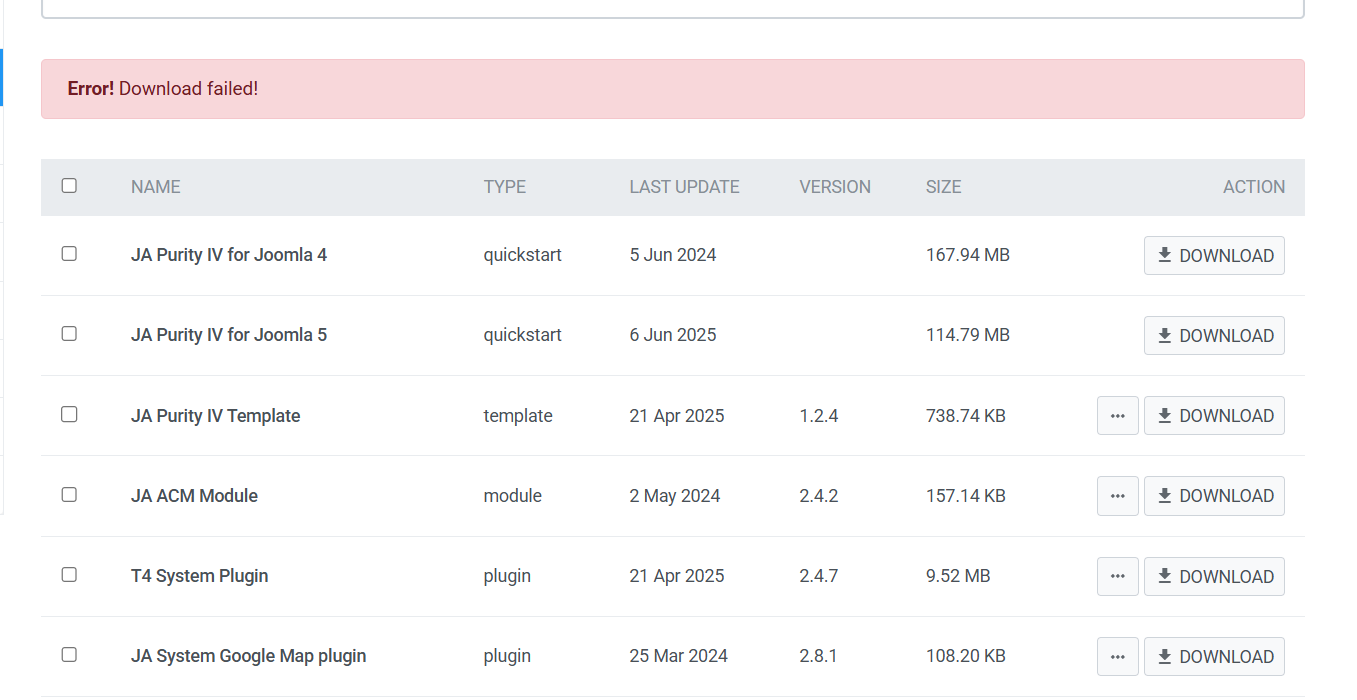The width and height of the screenshot is (1357, 700).
Task: Click the 6 Jun 2025 date
Action: 673,335
